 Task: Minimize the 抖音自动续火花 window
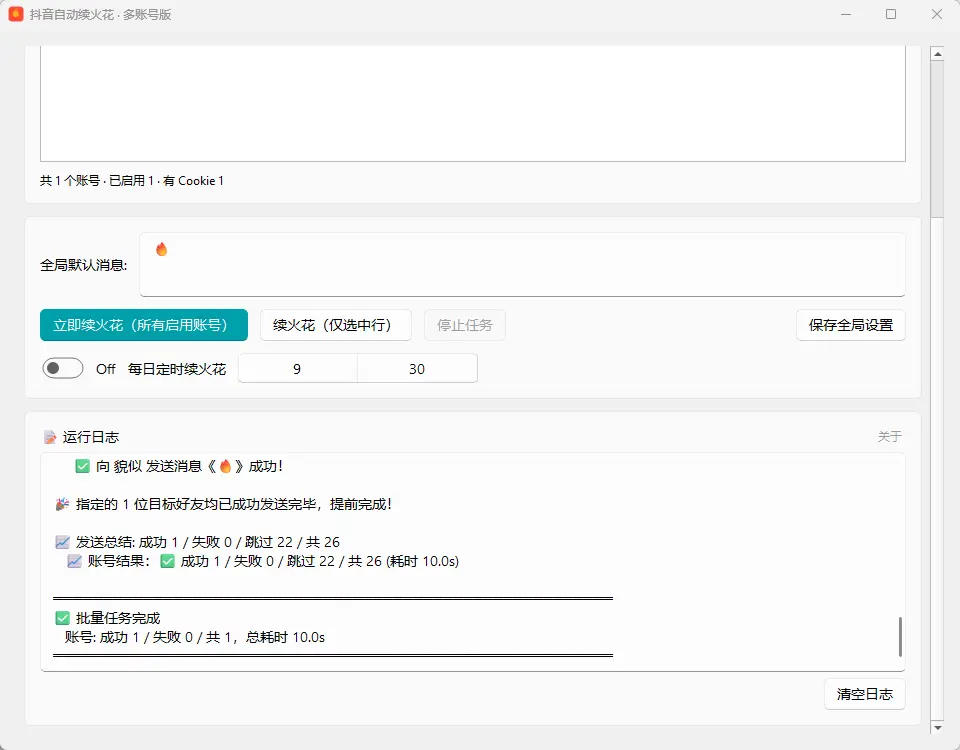tap(846, 14)
